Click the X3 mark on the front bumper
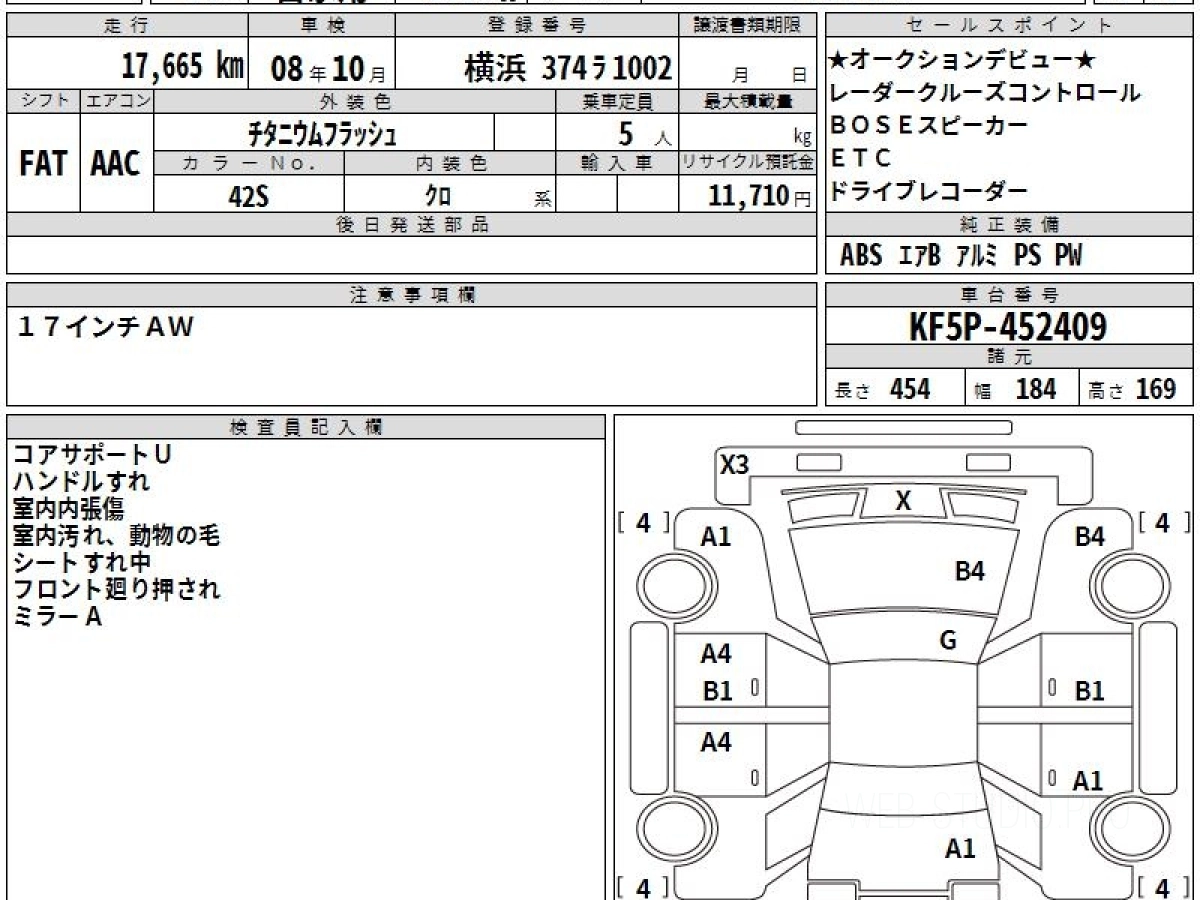This screenshot has height=900, width=1200. click(x=735, y=464)
